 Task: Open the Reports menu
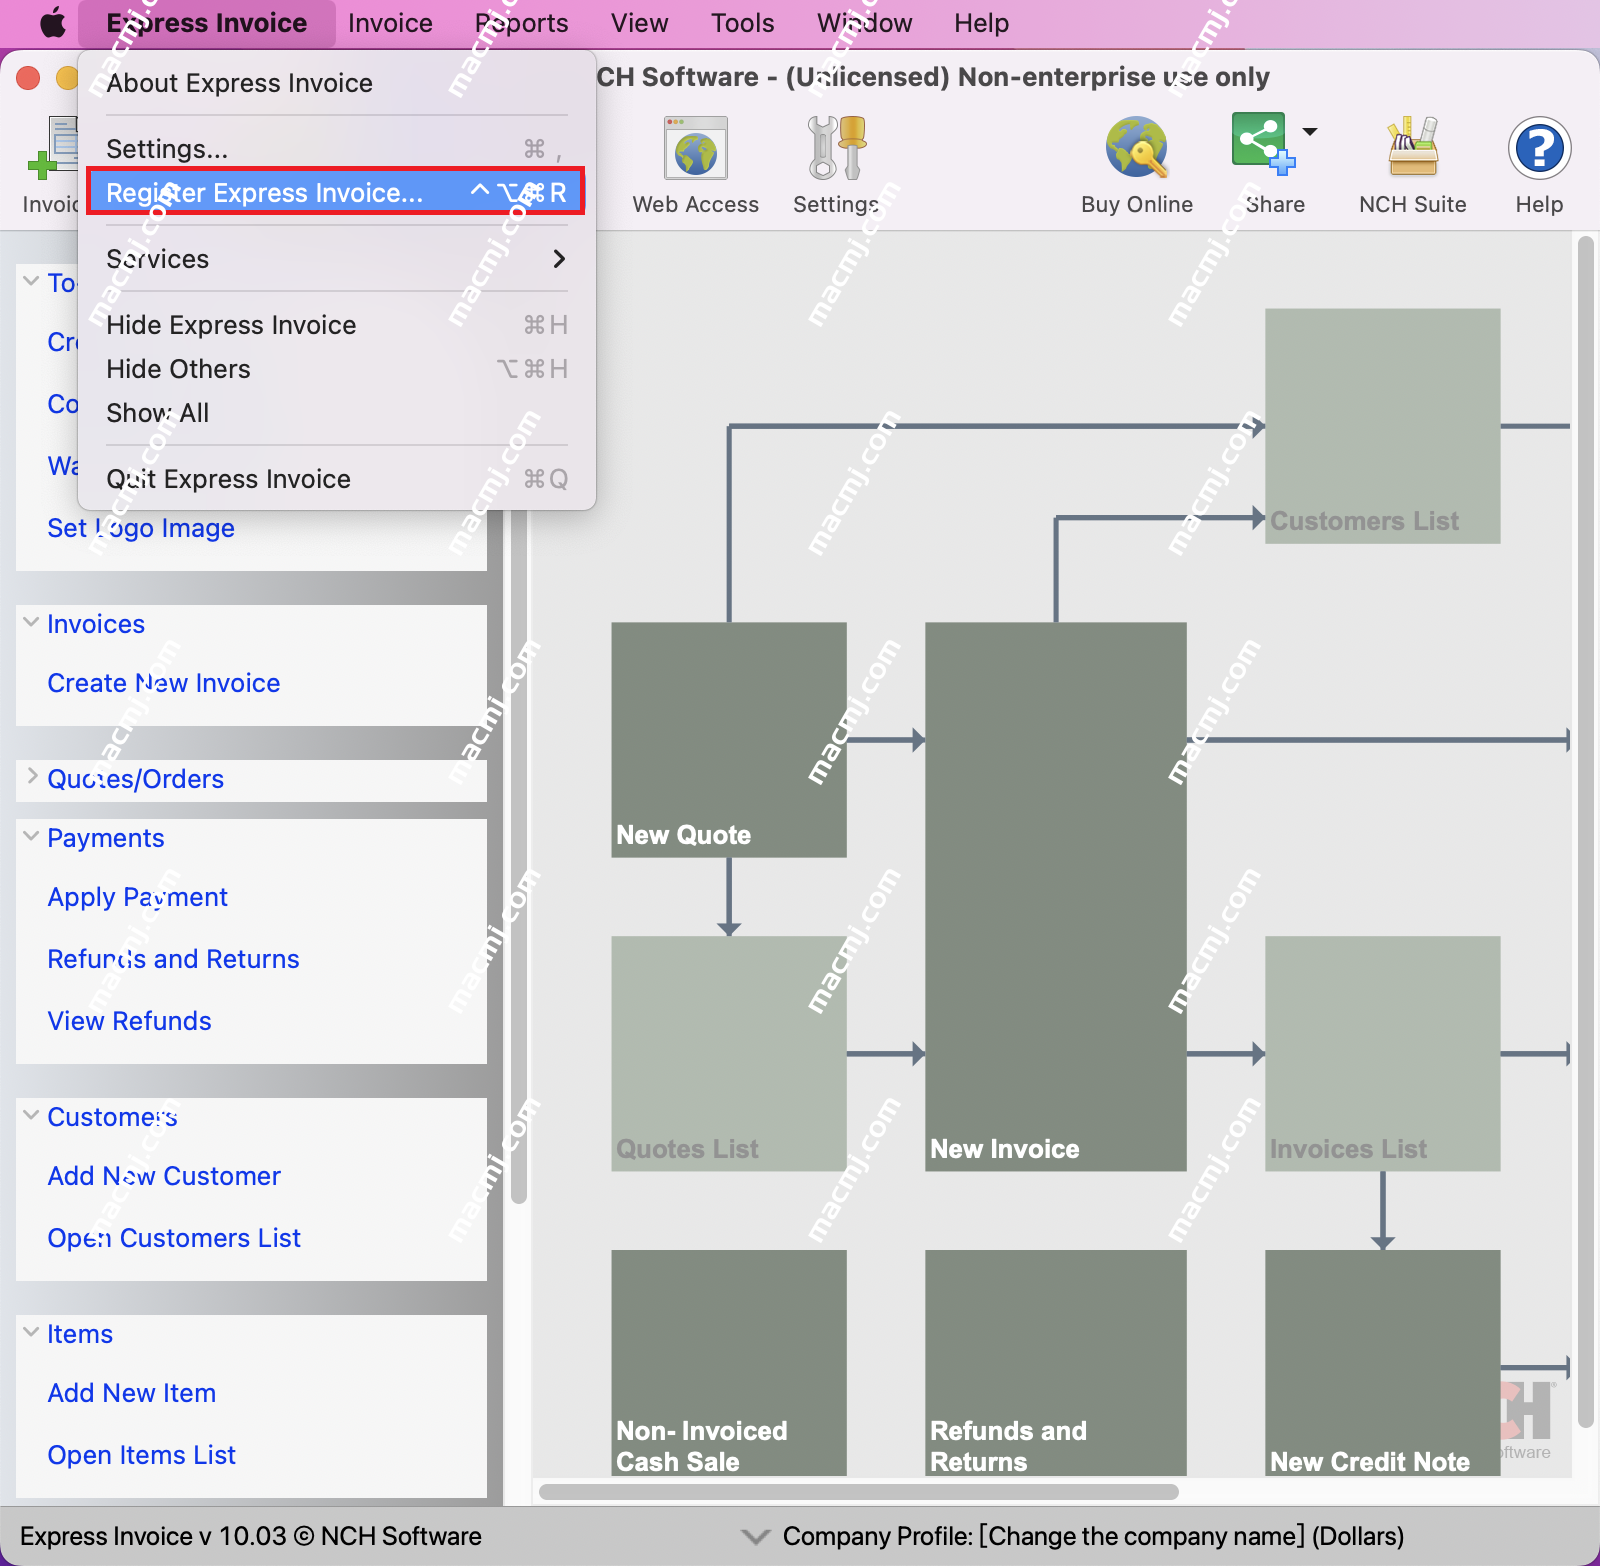click(x=522, y=23)
